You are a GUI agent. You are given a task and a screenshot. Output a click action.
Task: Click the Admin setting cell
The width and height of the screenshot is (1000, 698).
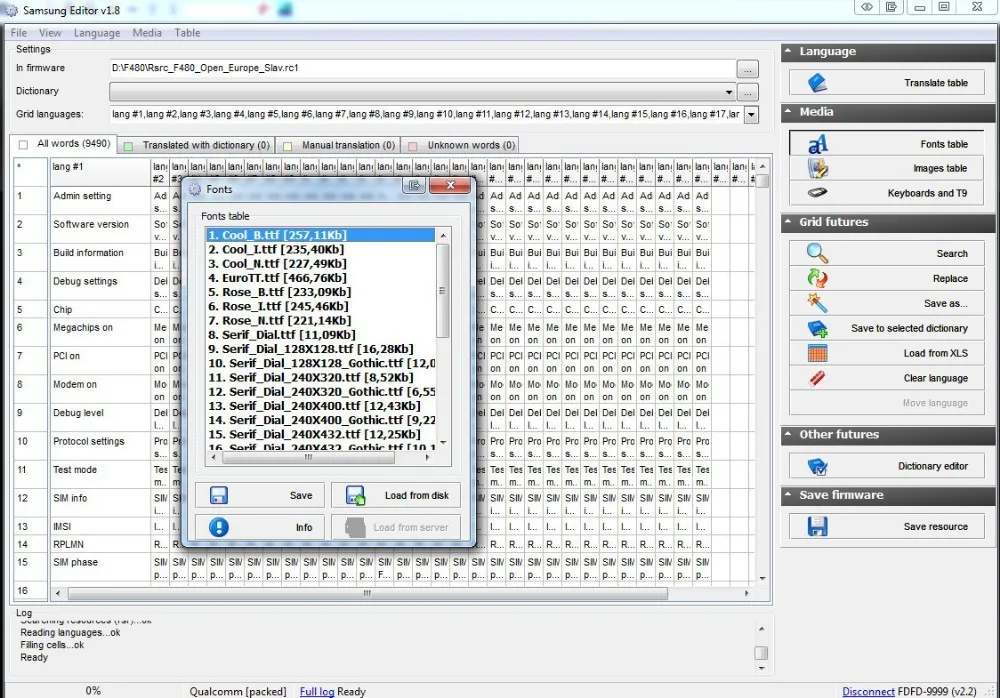[99, 200]
